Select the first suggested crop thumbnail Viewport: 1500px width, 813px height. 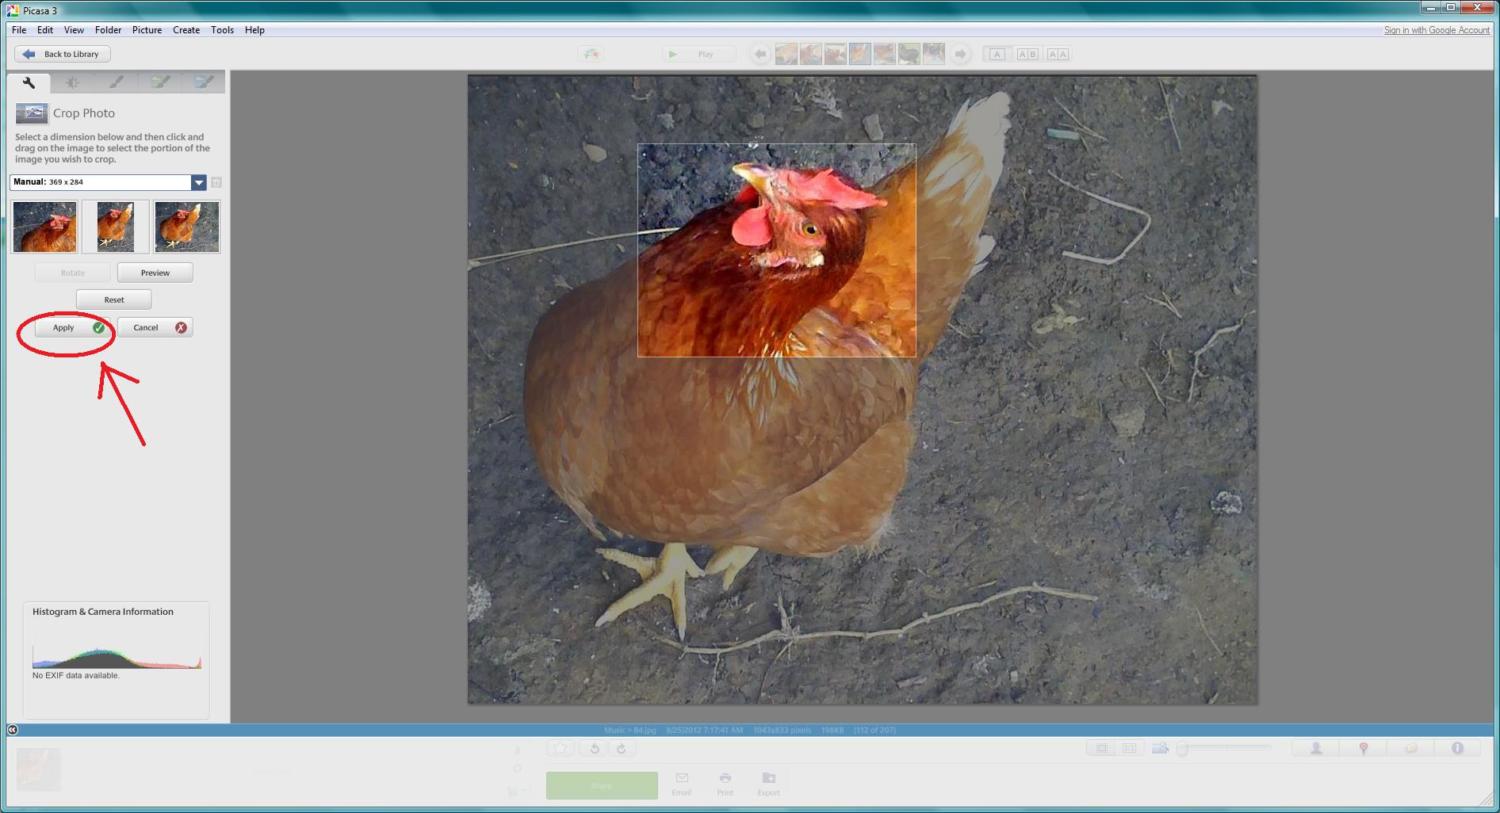coord(45,226)
